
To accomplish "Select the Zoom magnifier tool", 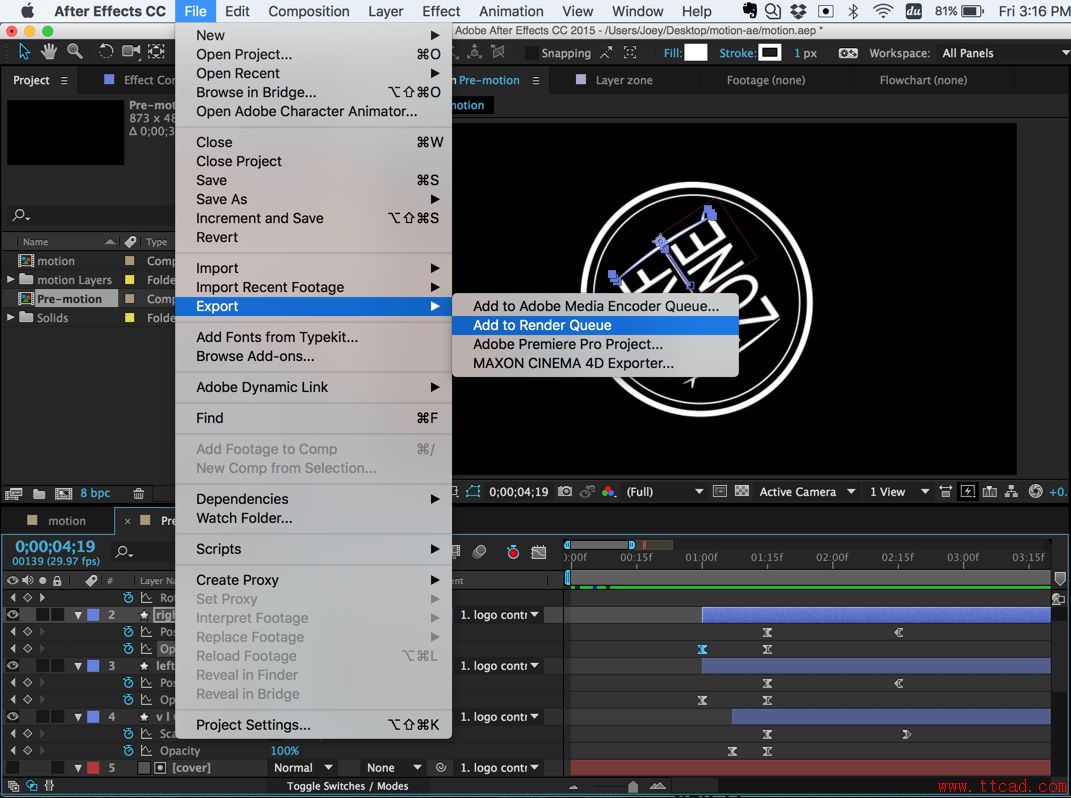I will click(x=75, y=52).
